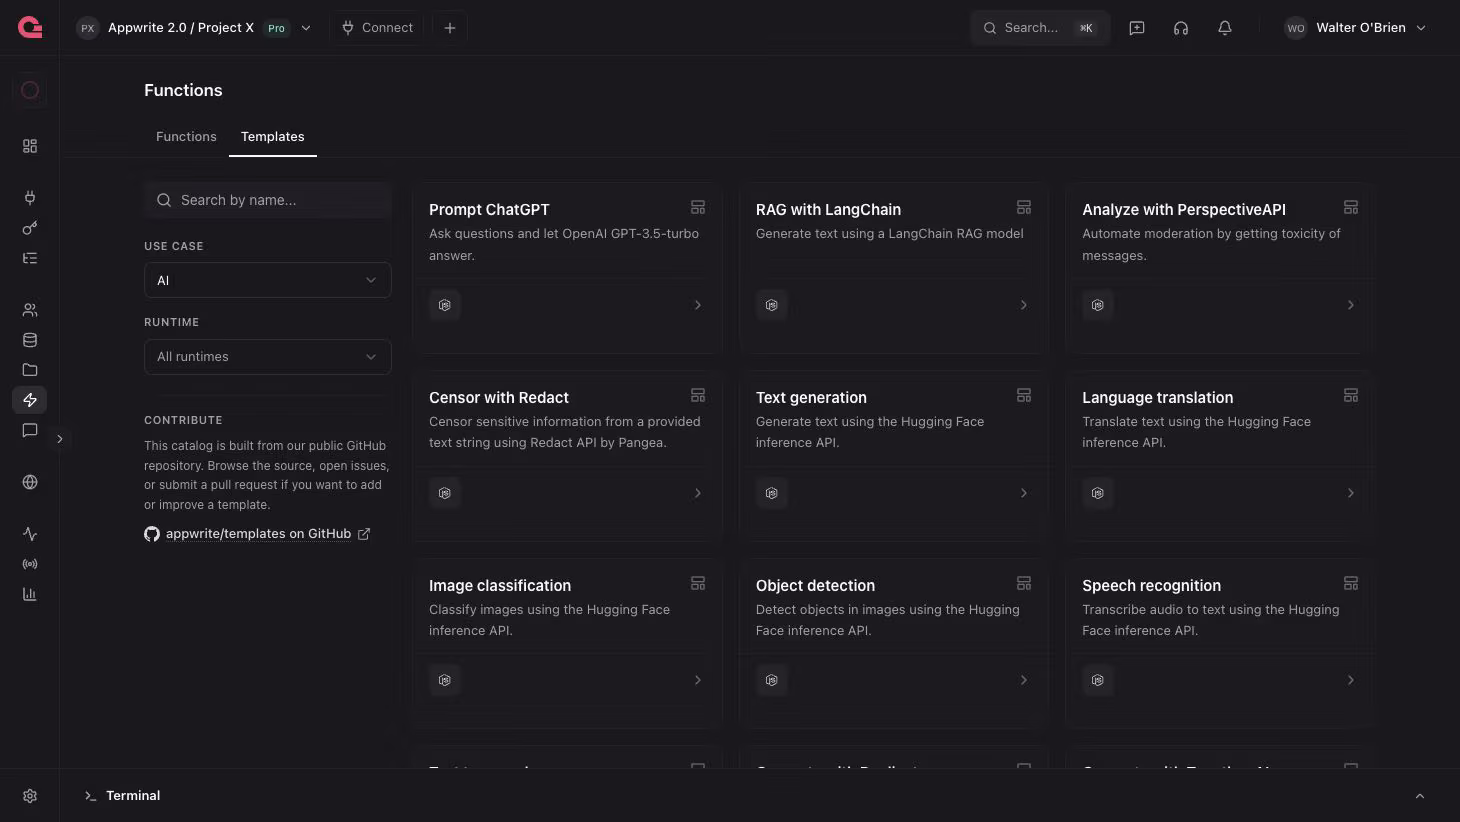Click the global Search box in header
Image resolution: width=1460 pixels, height=822 pixels.
click(x=1040, y=28)
